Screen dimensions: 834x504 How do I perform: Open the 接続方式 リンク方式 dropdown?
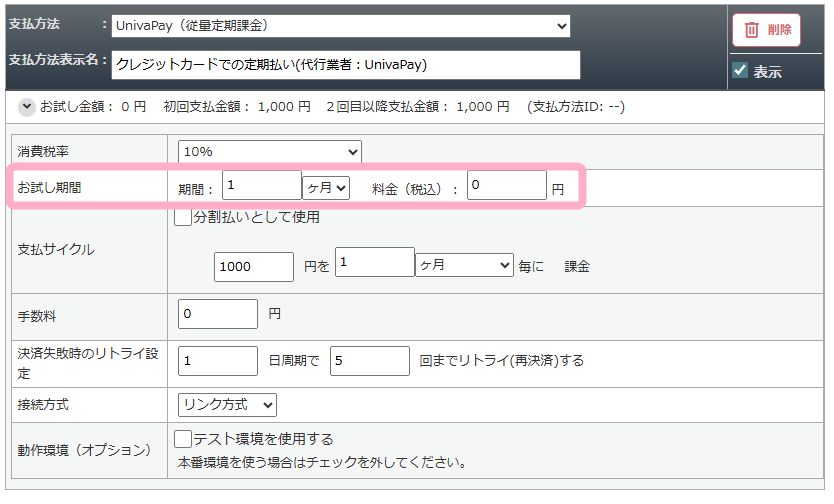coord(227,405)
